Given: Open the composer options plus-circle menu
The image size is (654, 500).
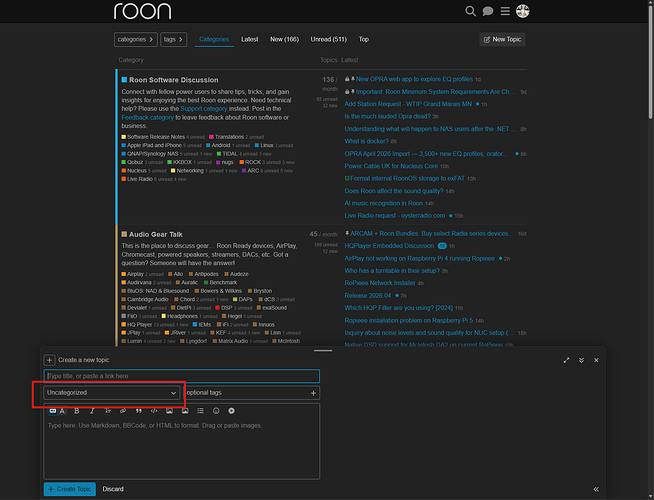Looking at the screenshot, I should pos(231,411).
